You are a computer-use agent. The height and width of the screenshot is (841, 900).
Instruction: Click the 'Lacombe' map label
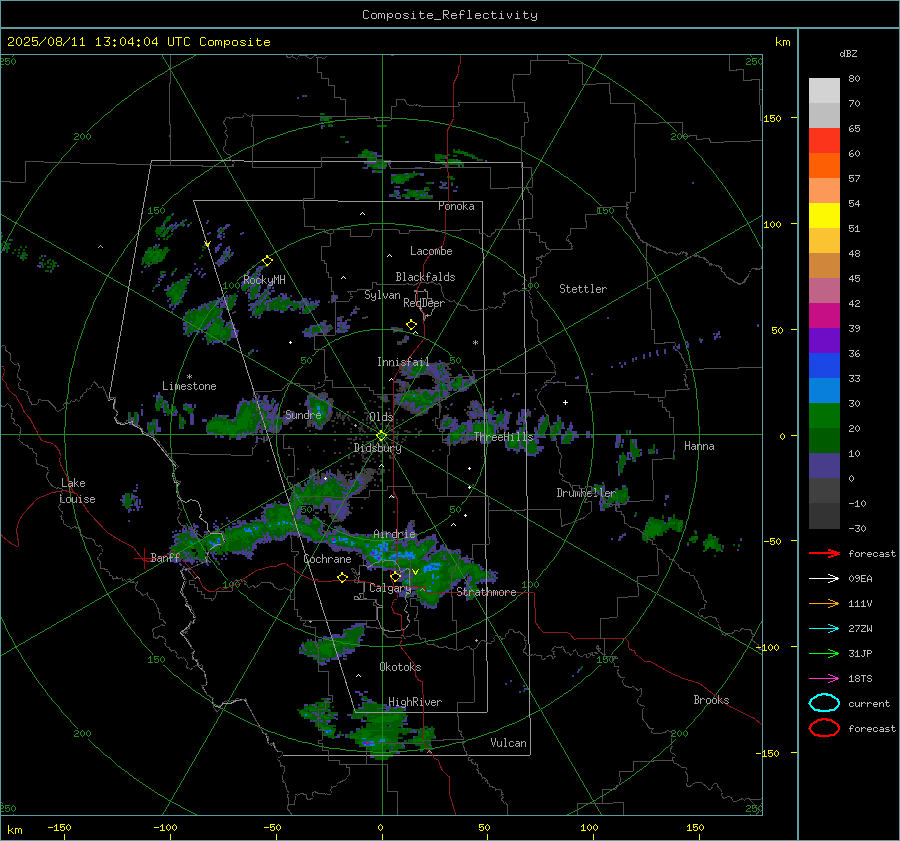431,251
